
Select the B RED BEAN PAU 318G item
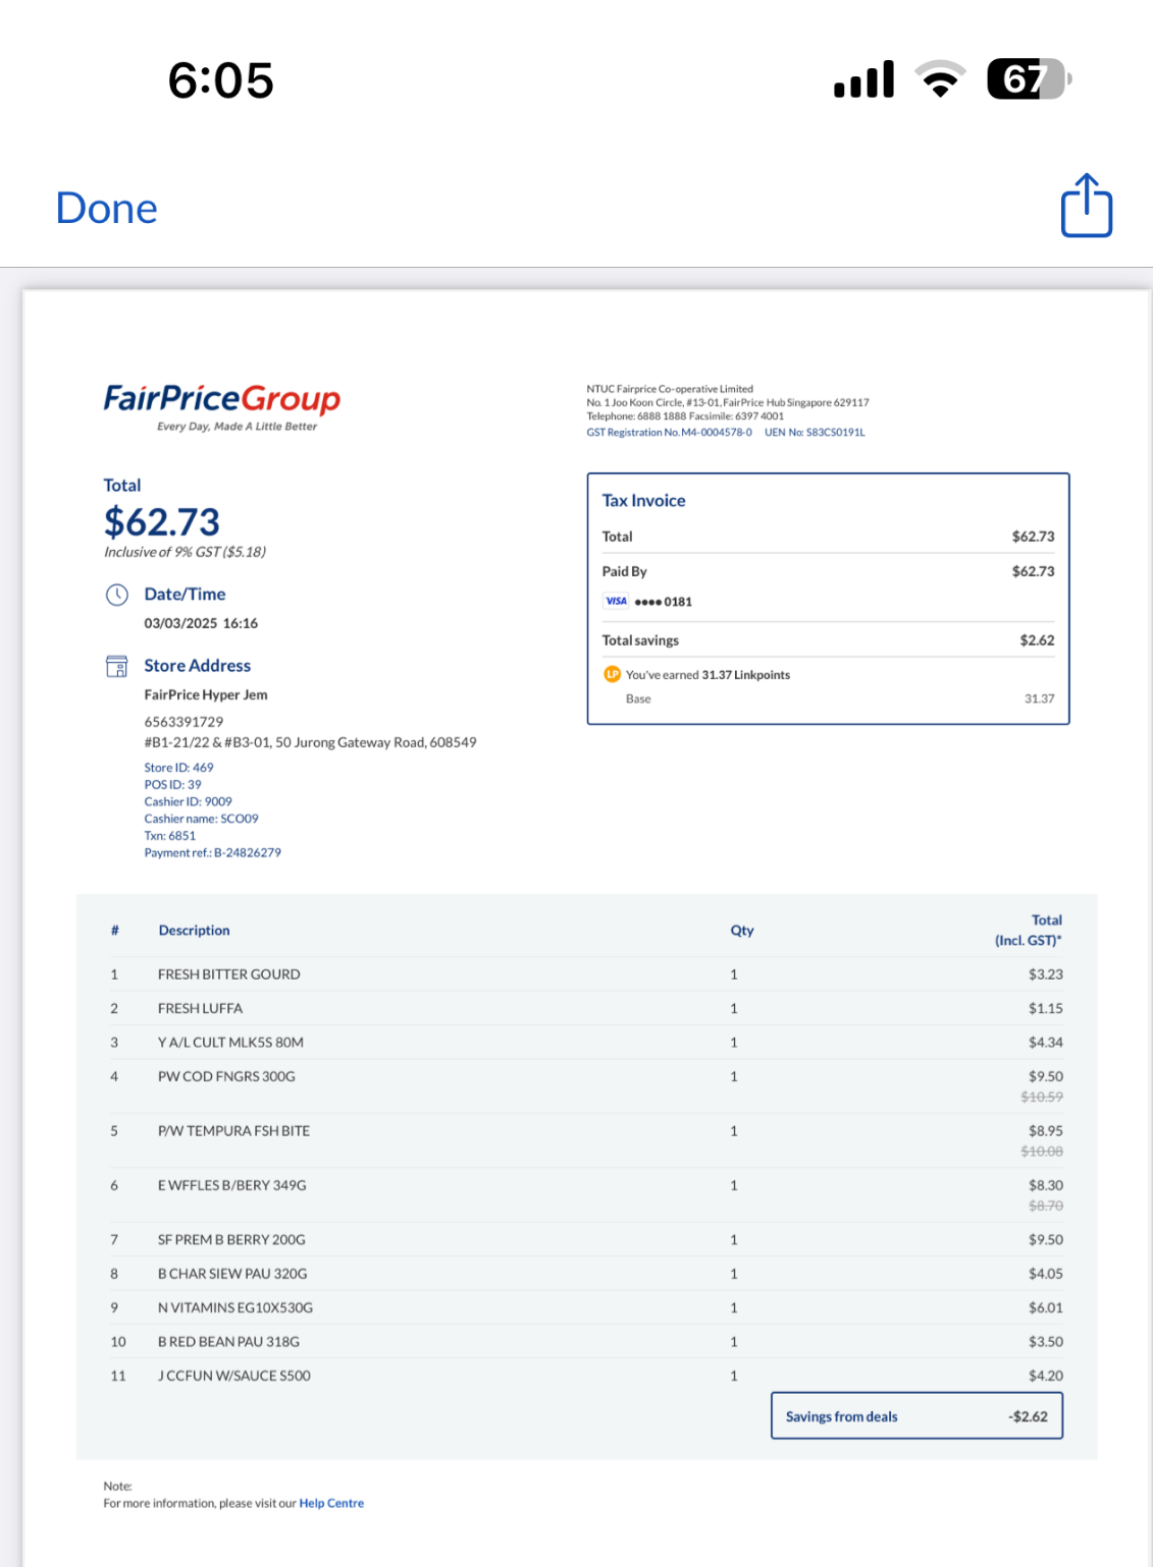click(x=229, y=1341)
